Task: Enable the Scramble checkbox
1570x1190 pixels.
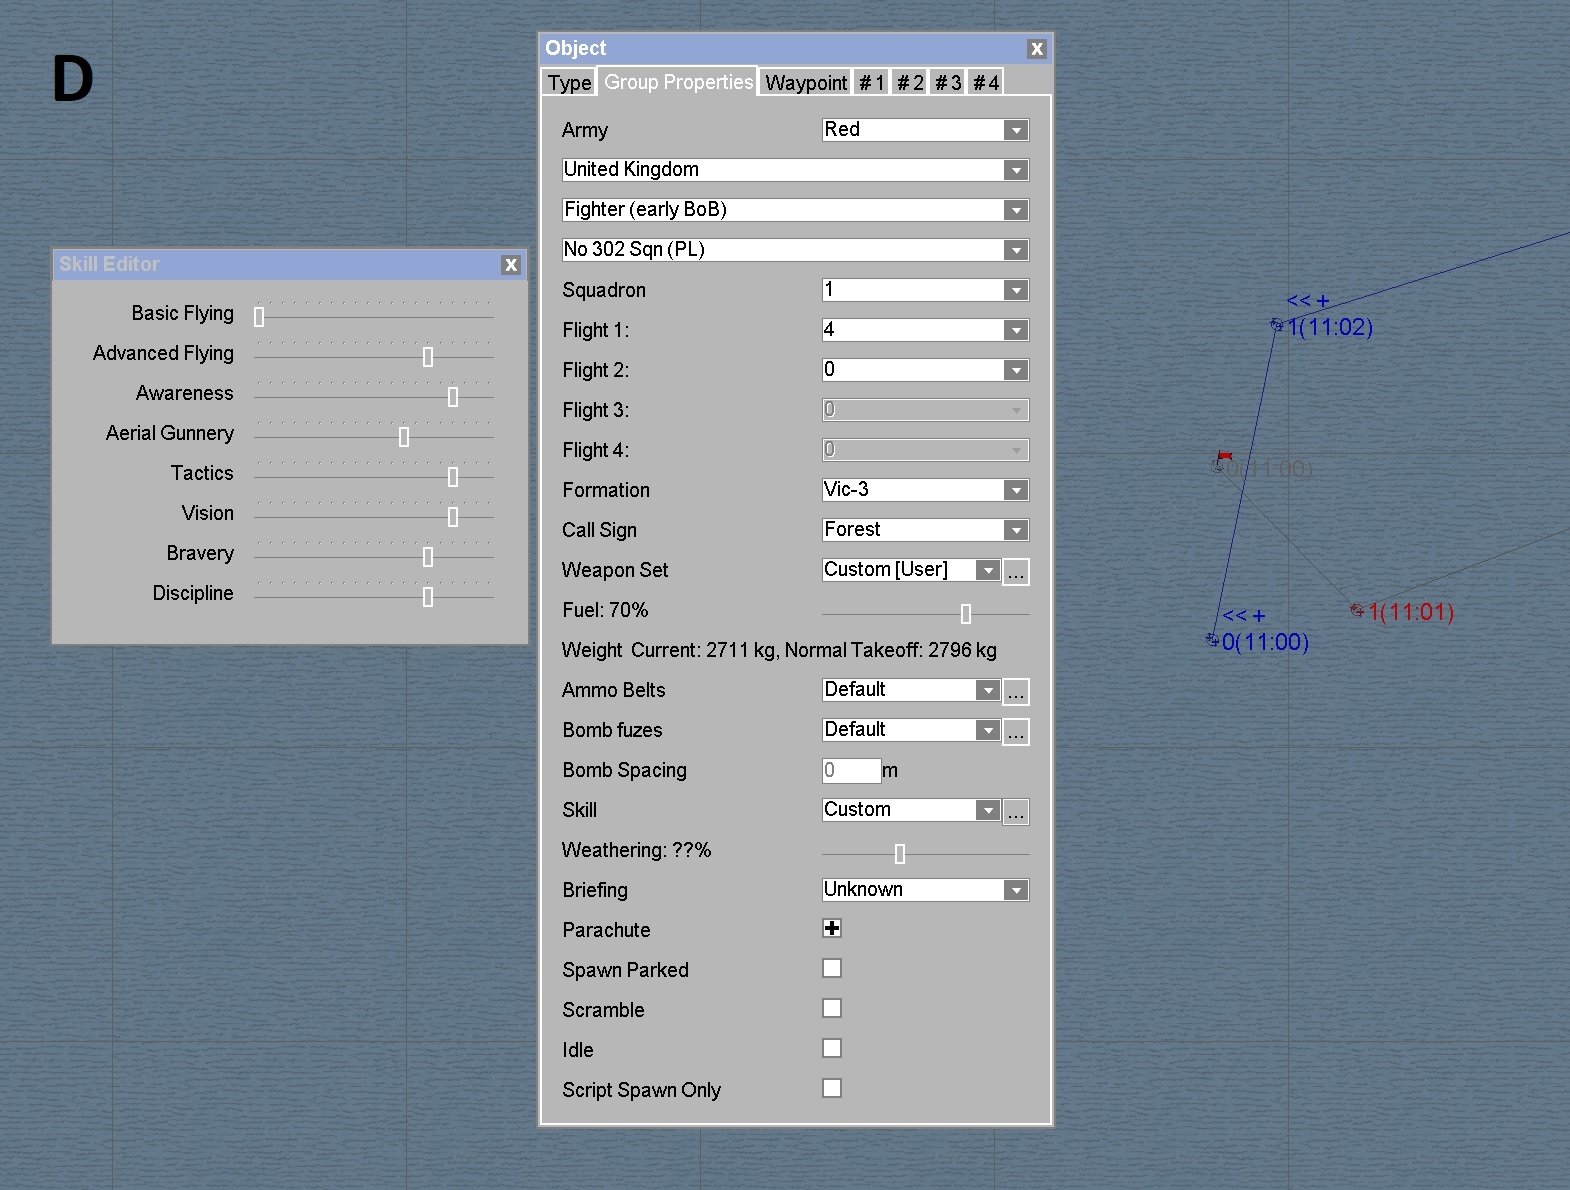Action: pyautogui.click(x=832, y=1009)
